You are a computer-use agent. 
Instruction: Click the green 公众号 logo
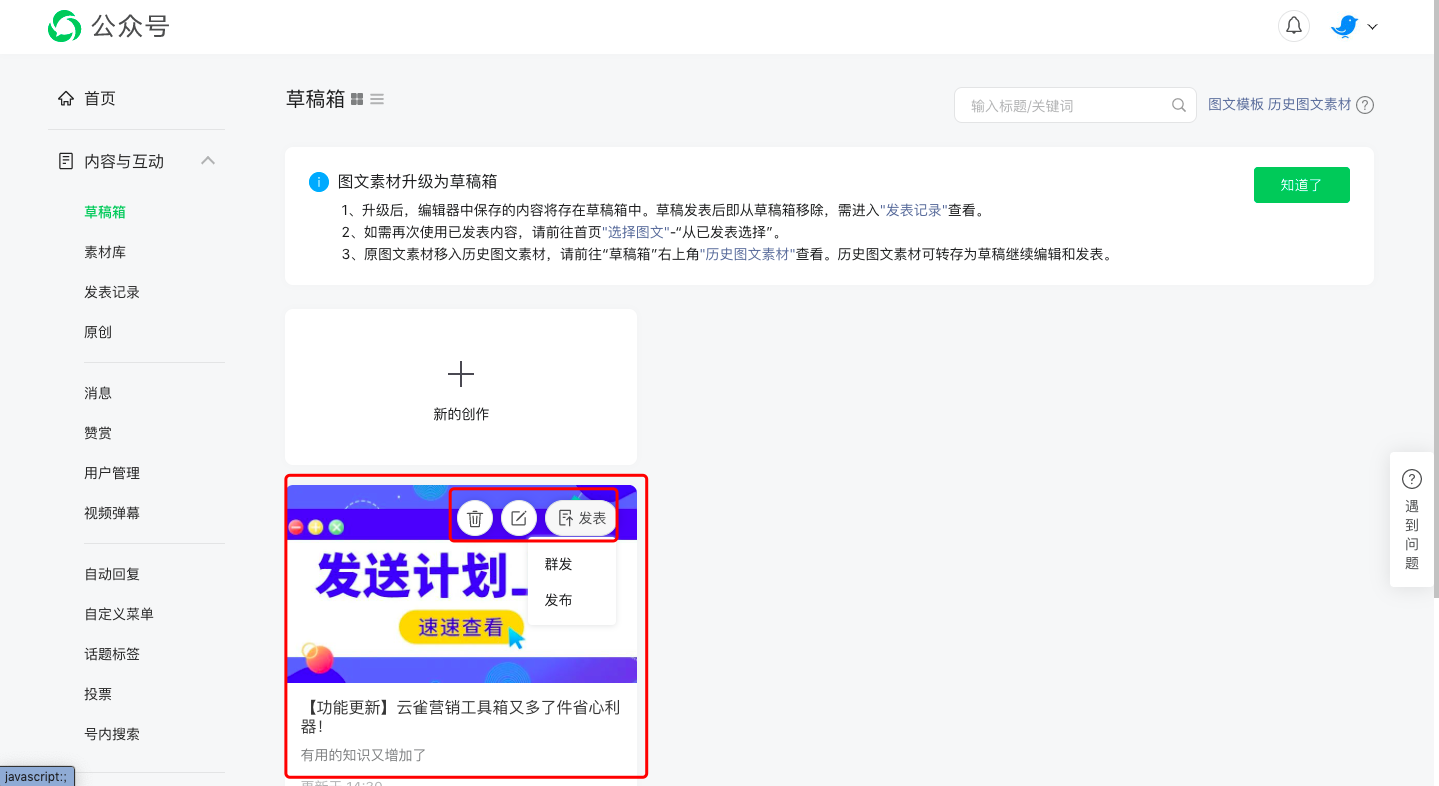pyautogui.click(x=63, y=25)
